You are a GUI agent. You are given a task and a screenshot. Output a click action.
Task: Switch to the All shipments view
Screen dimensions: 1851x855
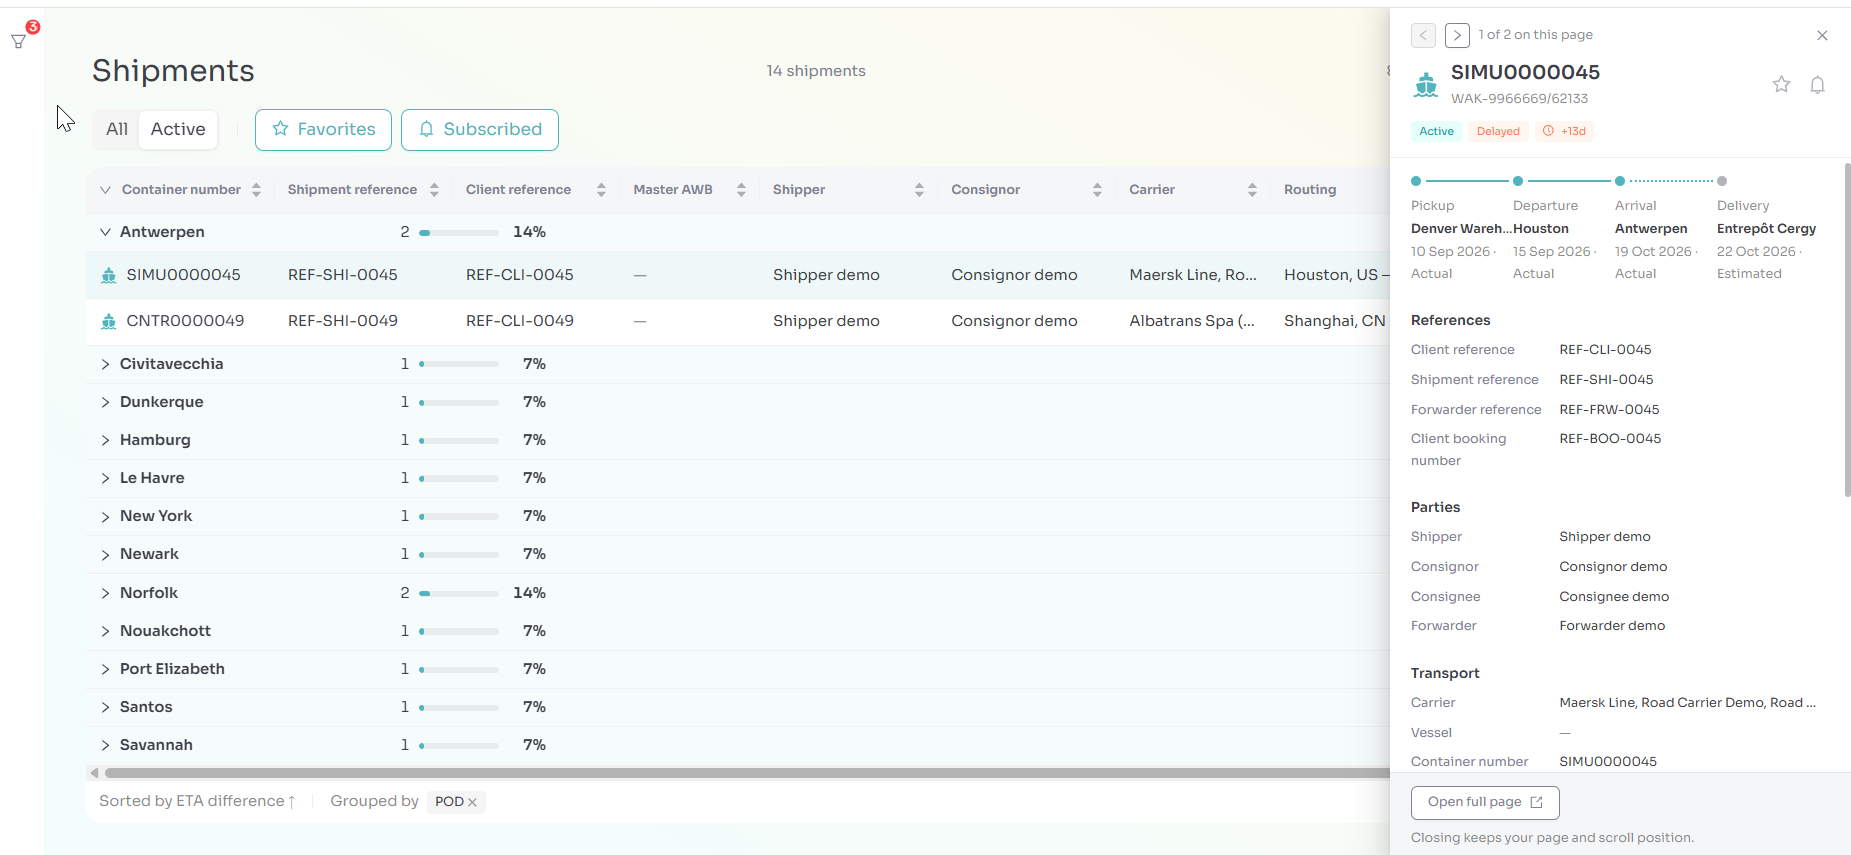point(117,130)
